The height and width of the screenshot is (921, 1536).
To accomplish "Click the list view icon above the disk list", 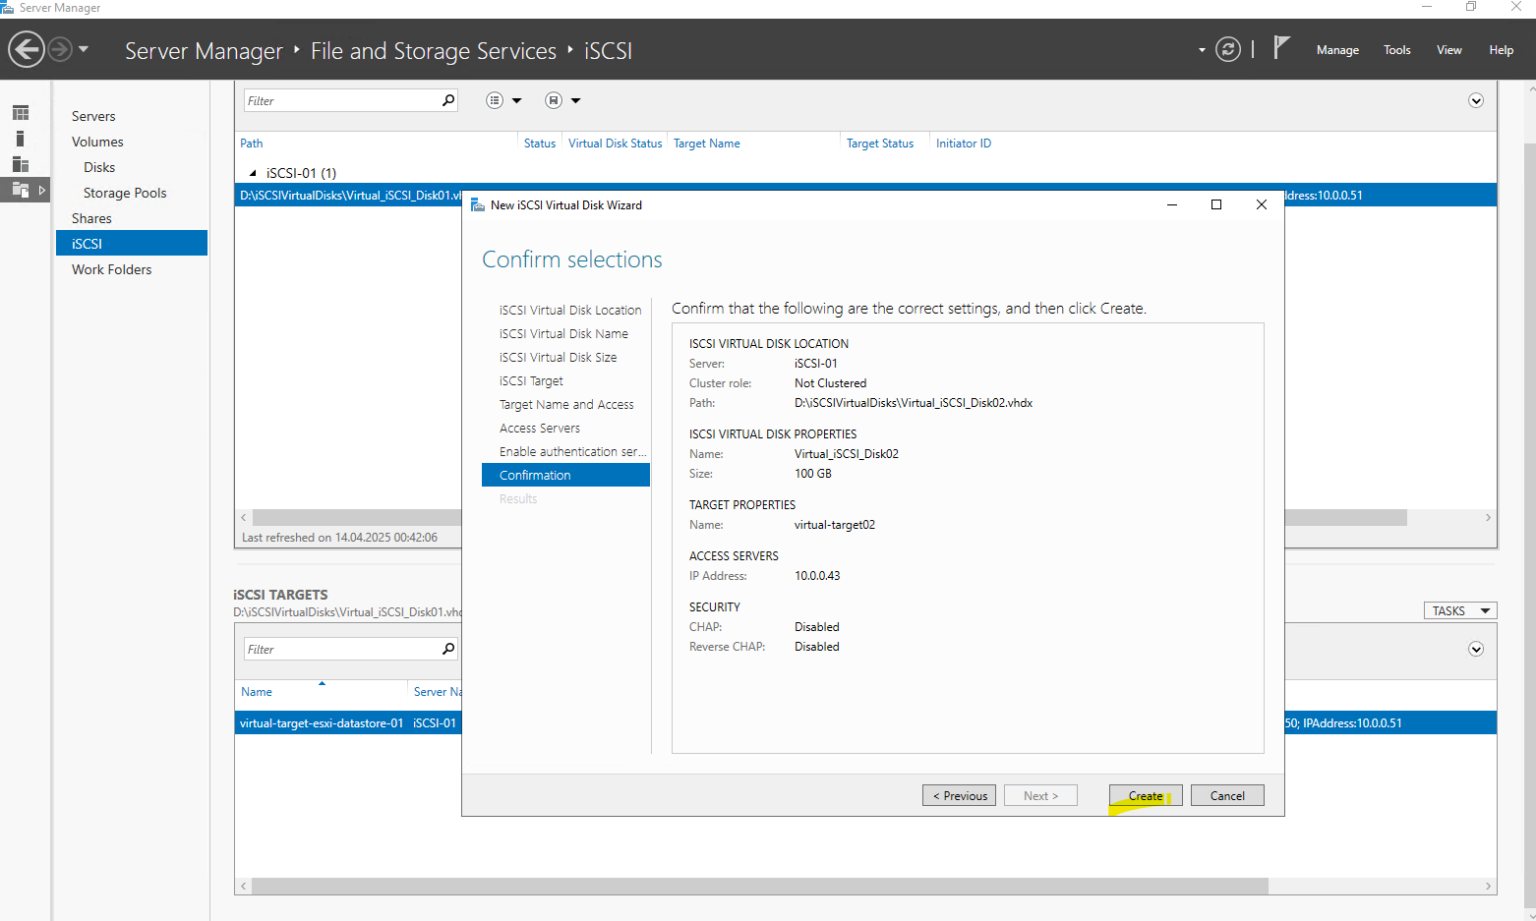I will 493,100.
